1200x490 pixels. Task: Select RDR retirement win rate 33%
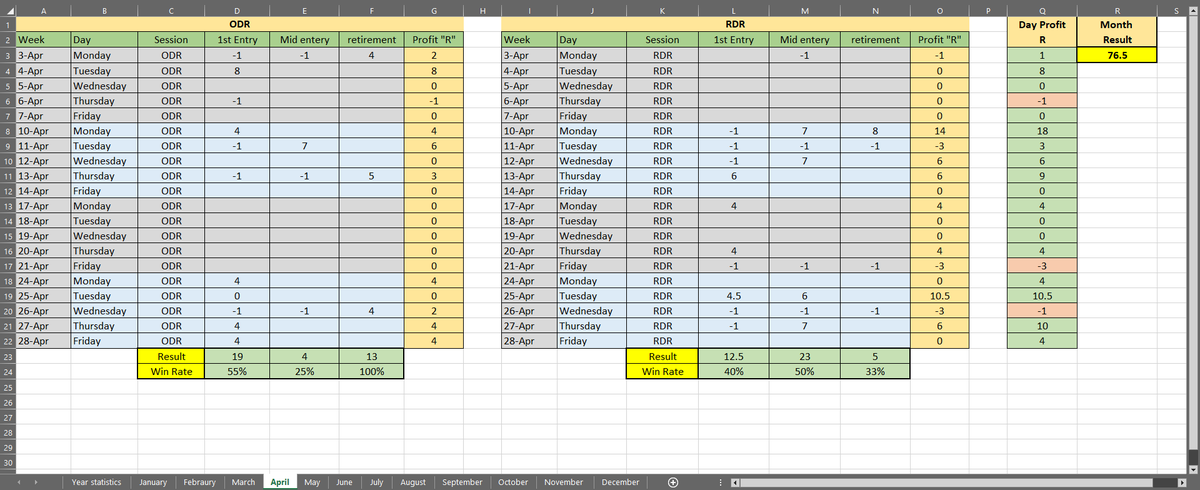click(x=874, y=371)
